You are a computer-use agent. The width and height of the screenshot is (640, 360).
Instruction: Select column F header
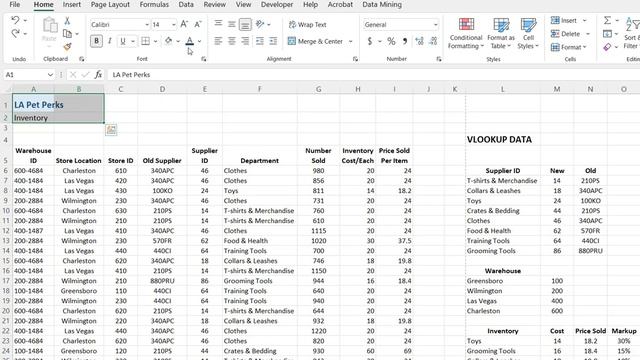pos(260,89)
